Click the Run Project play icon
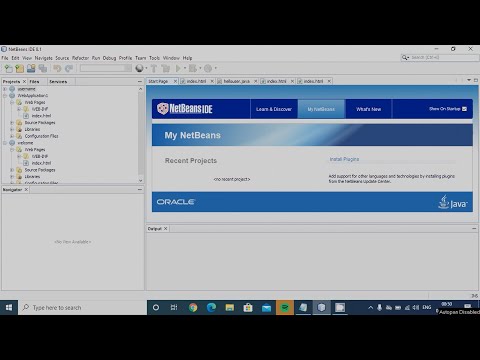The width and height of the screenshot is (480, 360). pyautogui.click(x=178, y=69)
